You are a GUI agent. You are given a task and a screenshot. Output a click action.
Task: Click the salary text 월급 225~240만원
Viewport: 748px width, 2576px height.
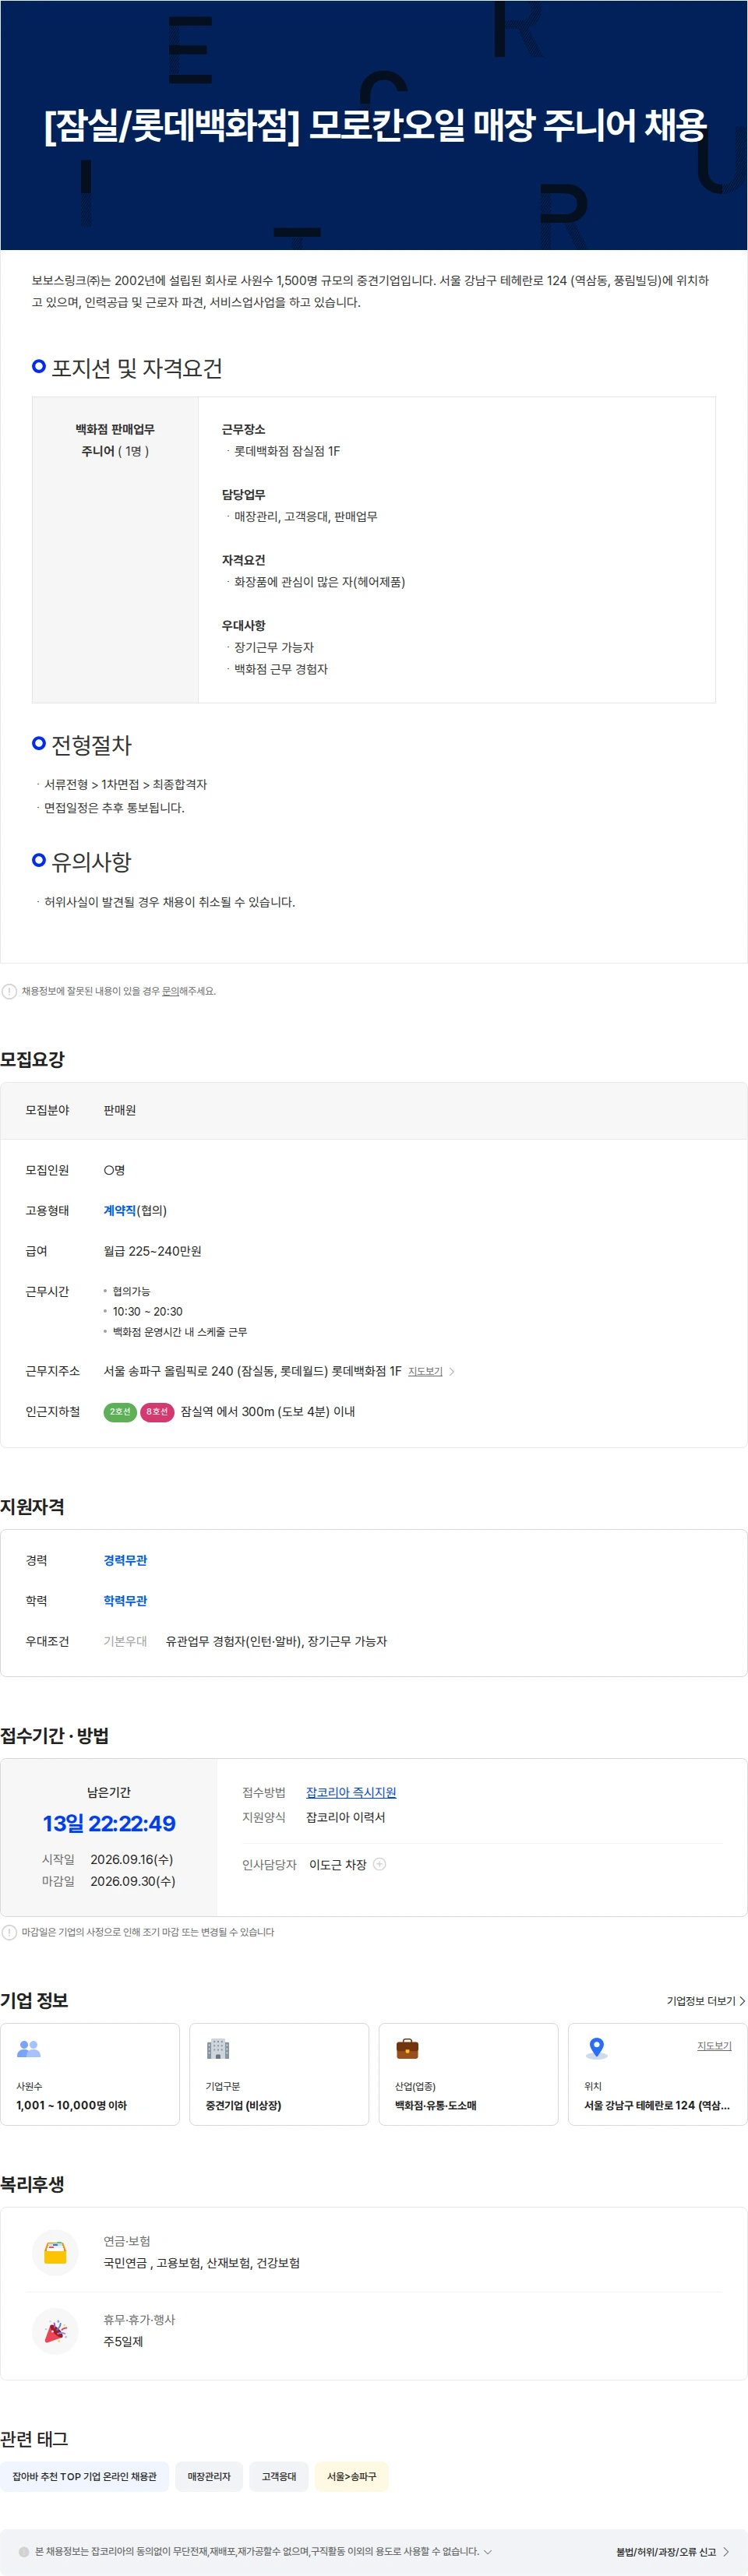click(x=153, y=1251)
